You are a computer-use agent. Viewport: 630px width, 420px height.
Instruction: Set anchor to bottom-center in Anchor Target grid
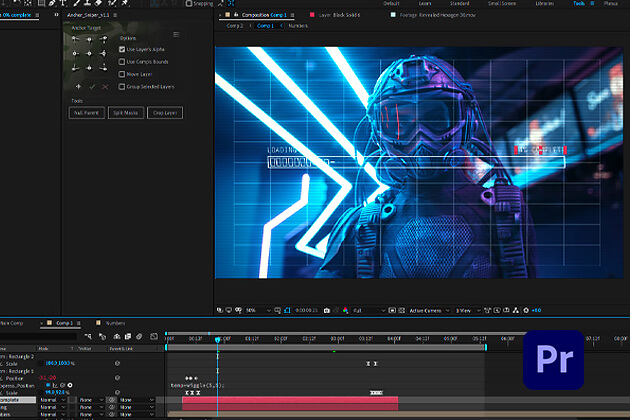[x=89, y=68]
